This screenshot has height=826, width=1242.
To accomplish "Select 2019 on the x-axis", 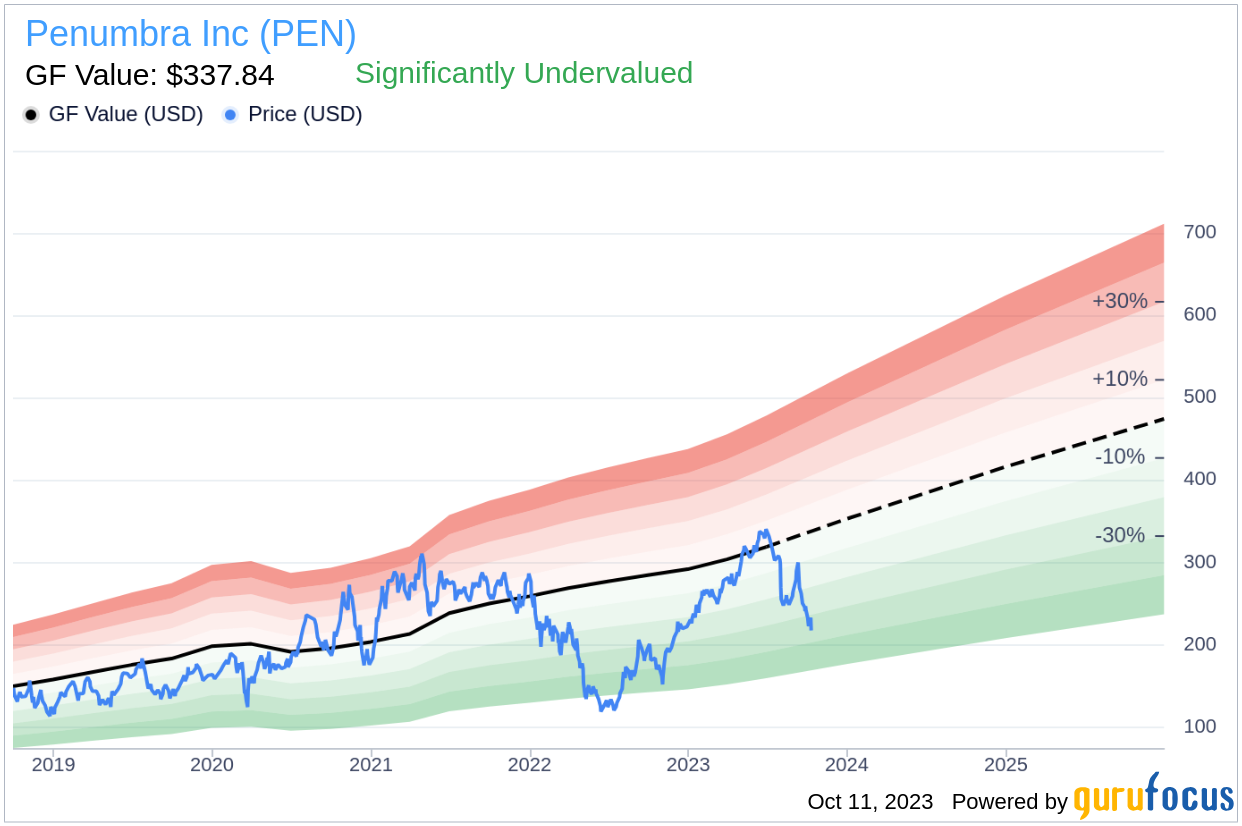I will click(x=53, y=766).
